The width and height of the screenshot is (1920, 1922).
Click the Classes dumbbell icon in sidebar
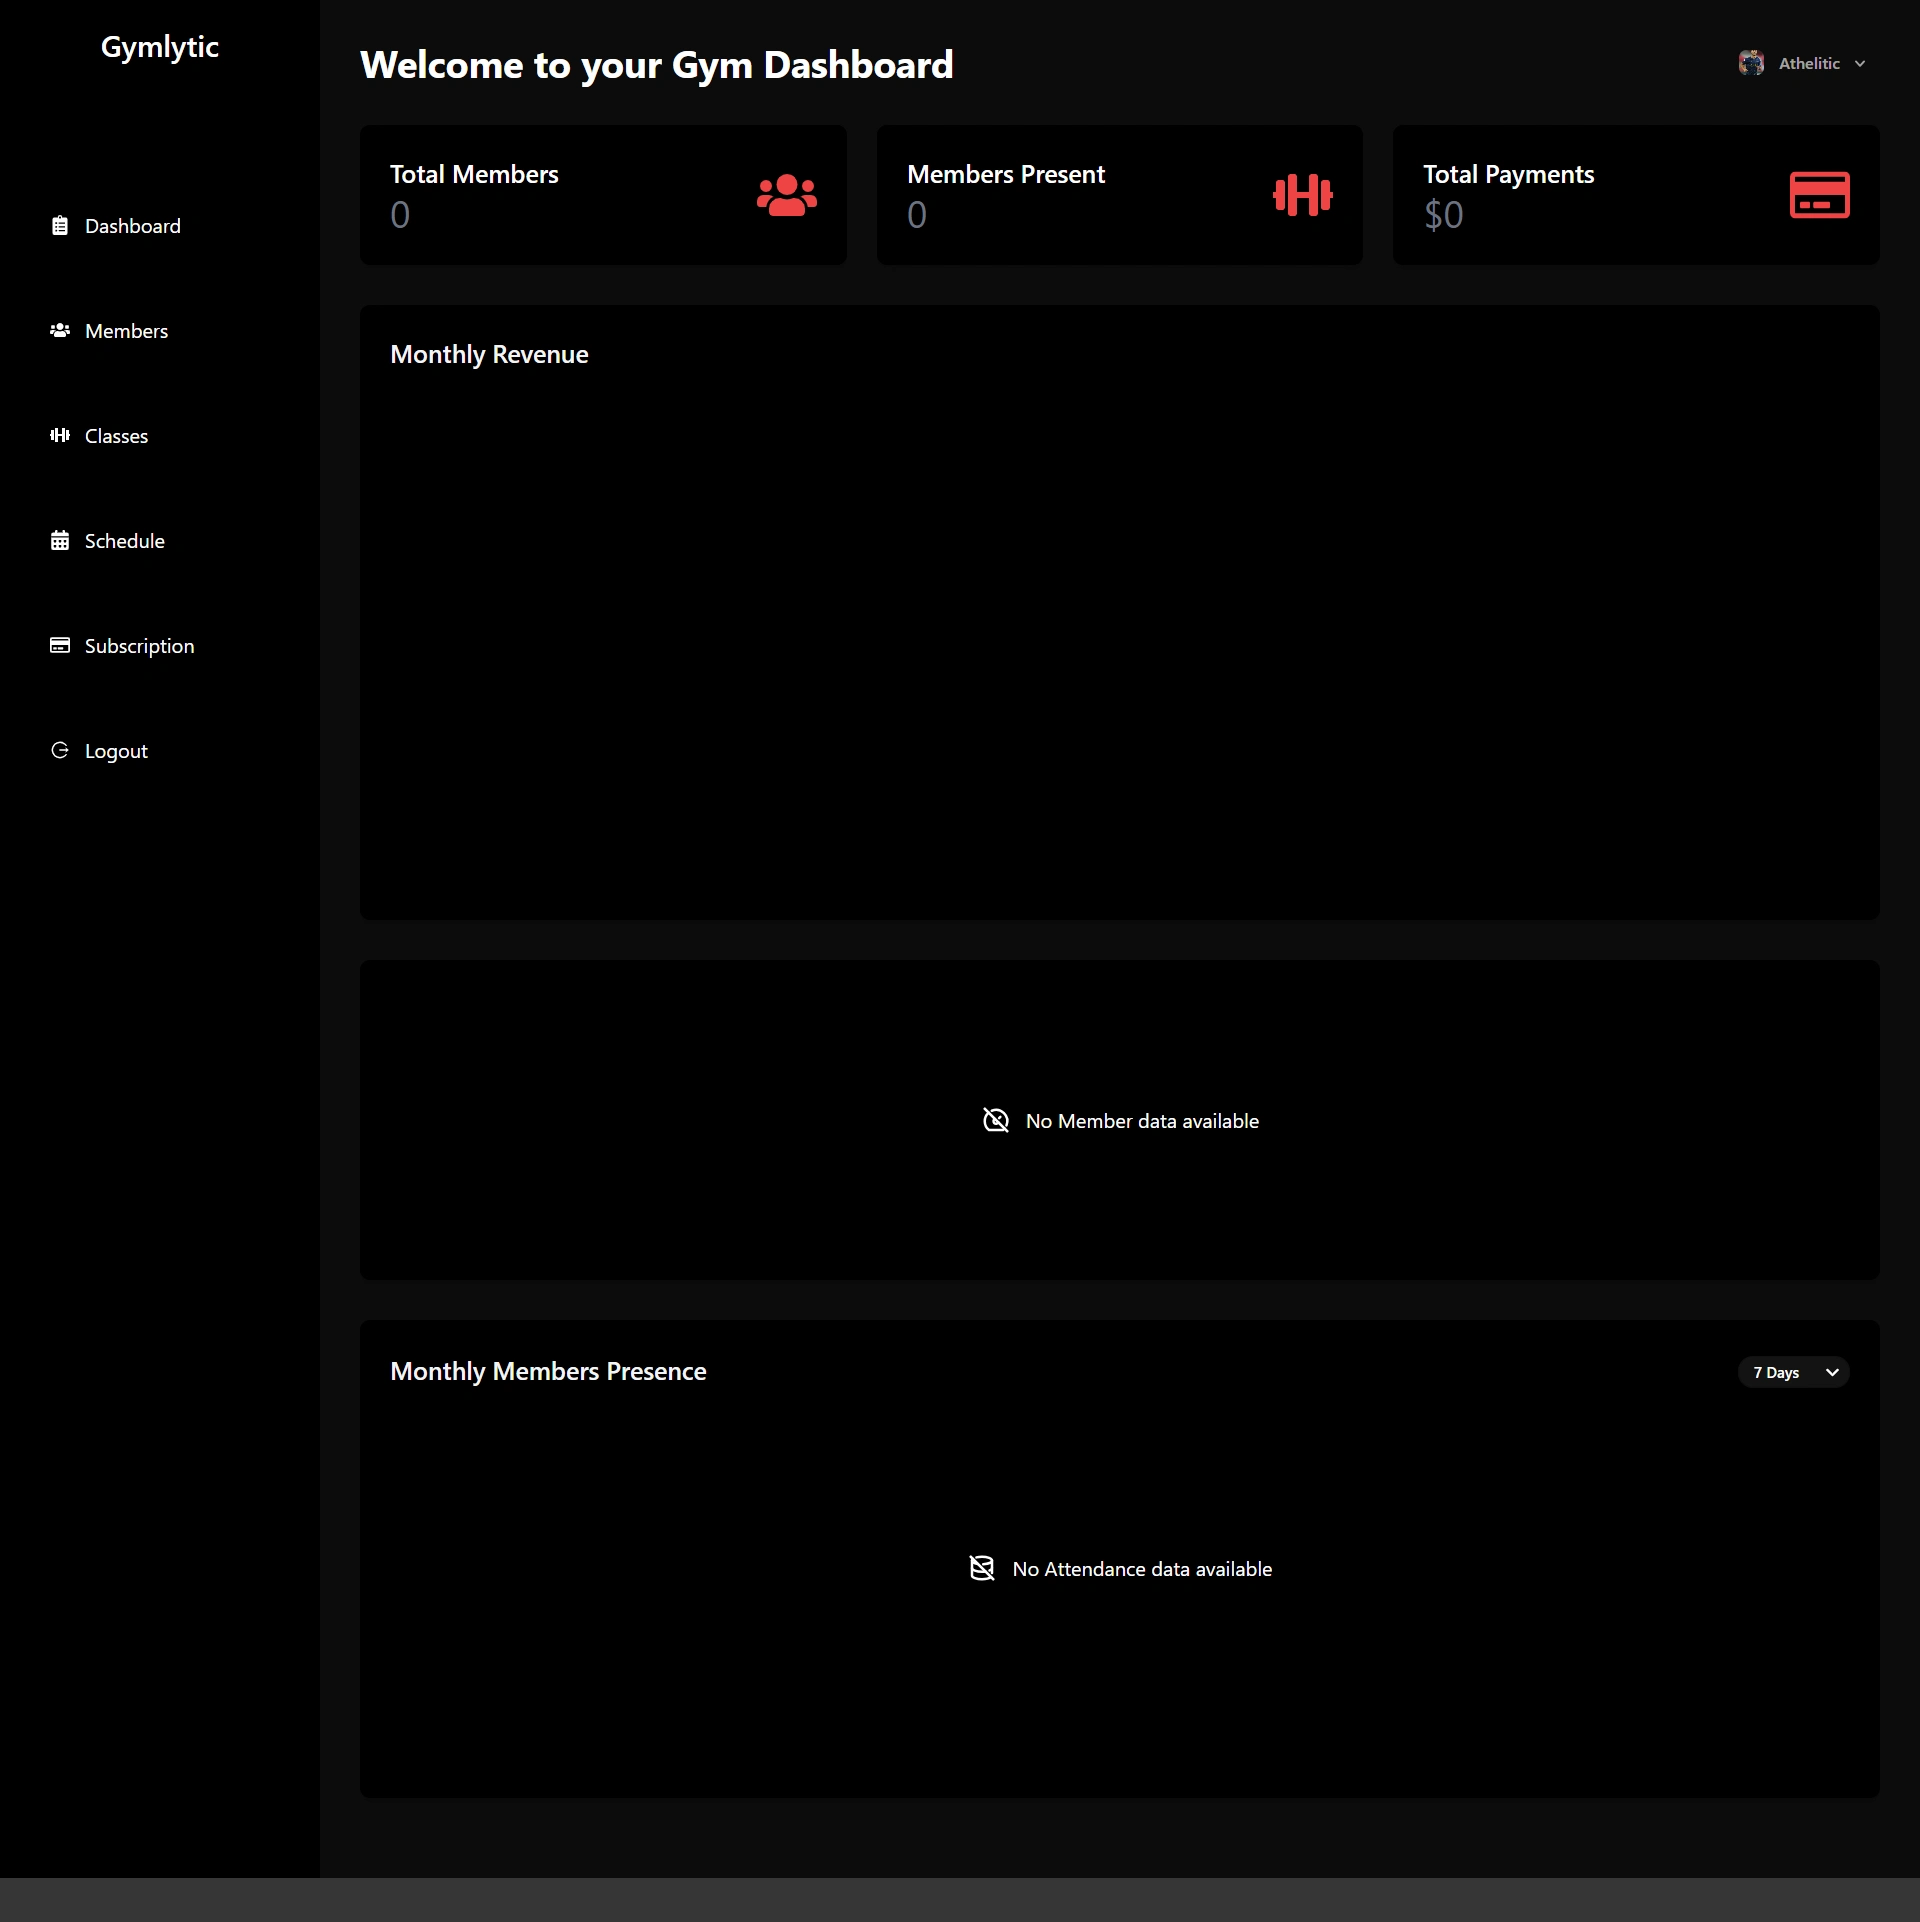pos(60,435)
